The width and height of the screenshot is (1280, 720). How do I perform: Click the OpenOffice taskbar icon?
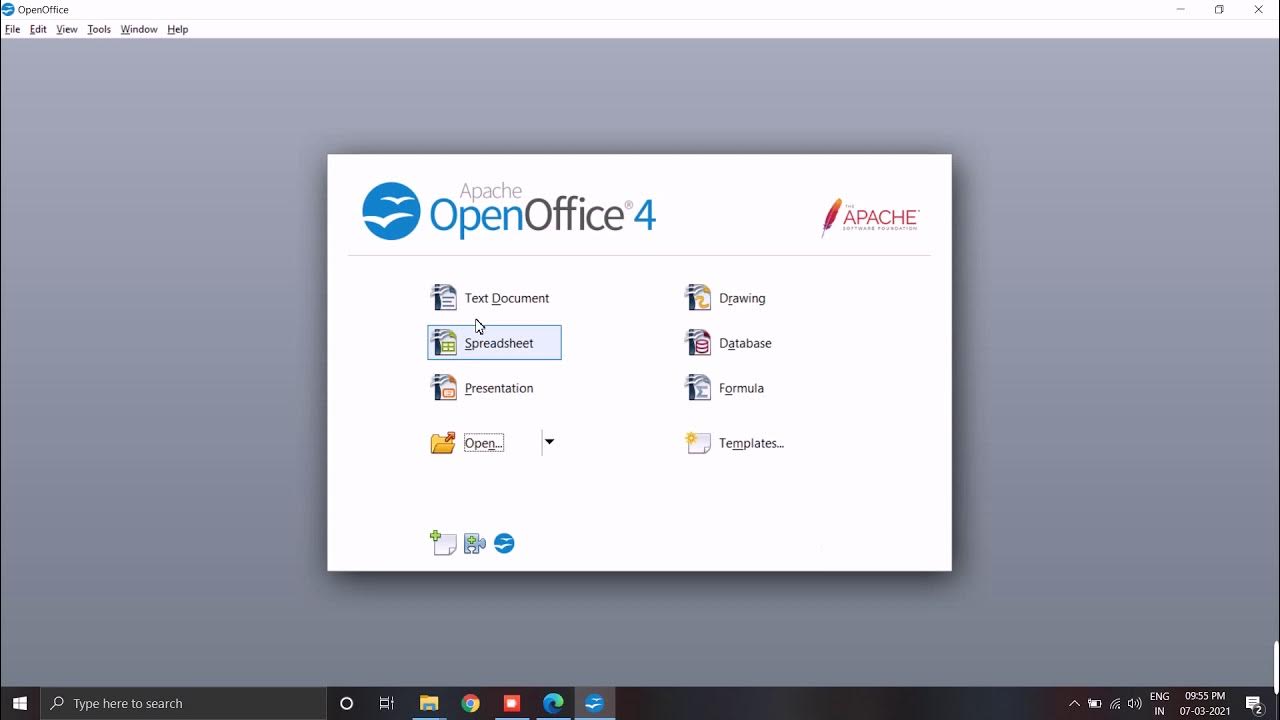point(595,703)
